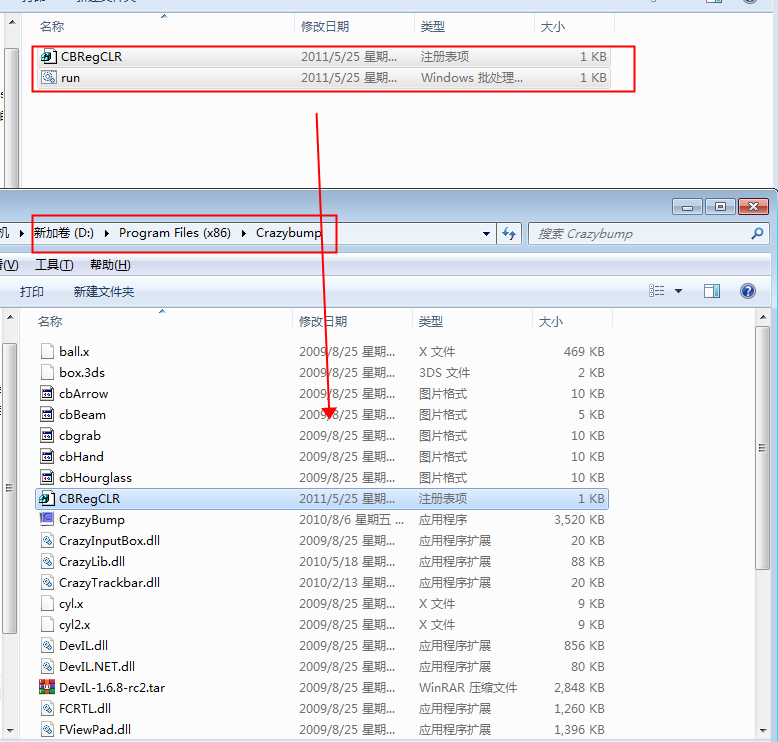Select Program Files (x86) in the breadcrumb
Screen dimensions: 778x742
175,233
